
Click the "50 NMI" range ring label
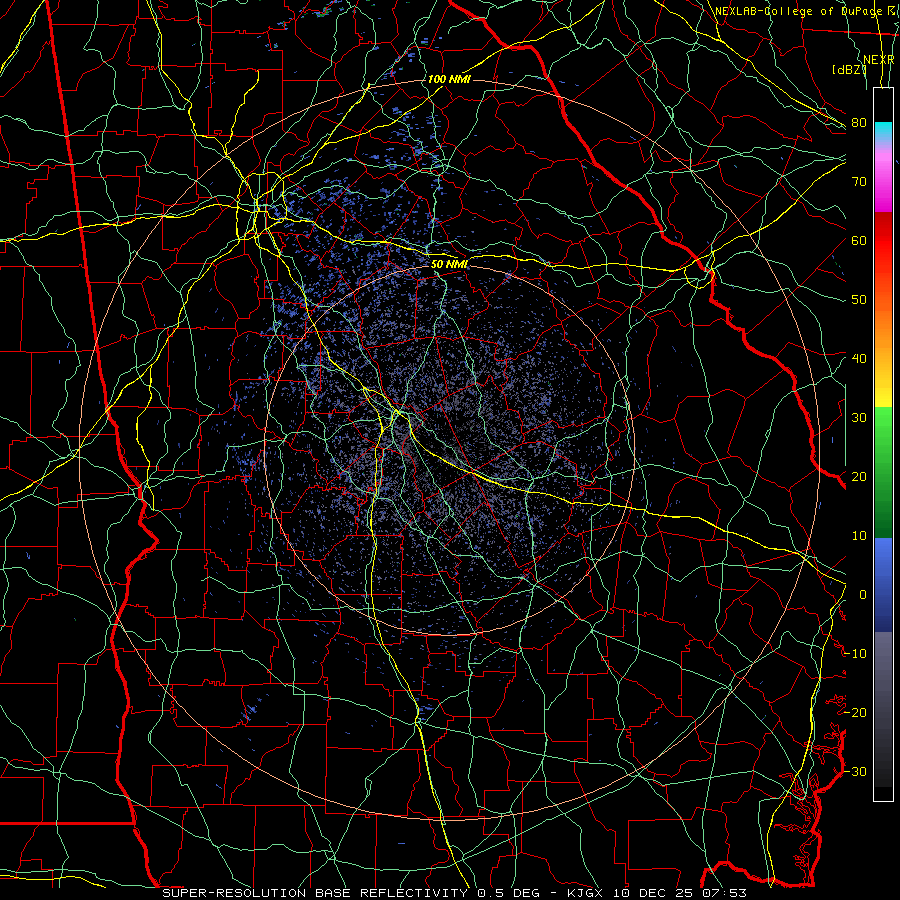tap(449, 265)
